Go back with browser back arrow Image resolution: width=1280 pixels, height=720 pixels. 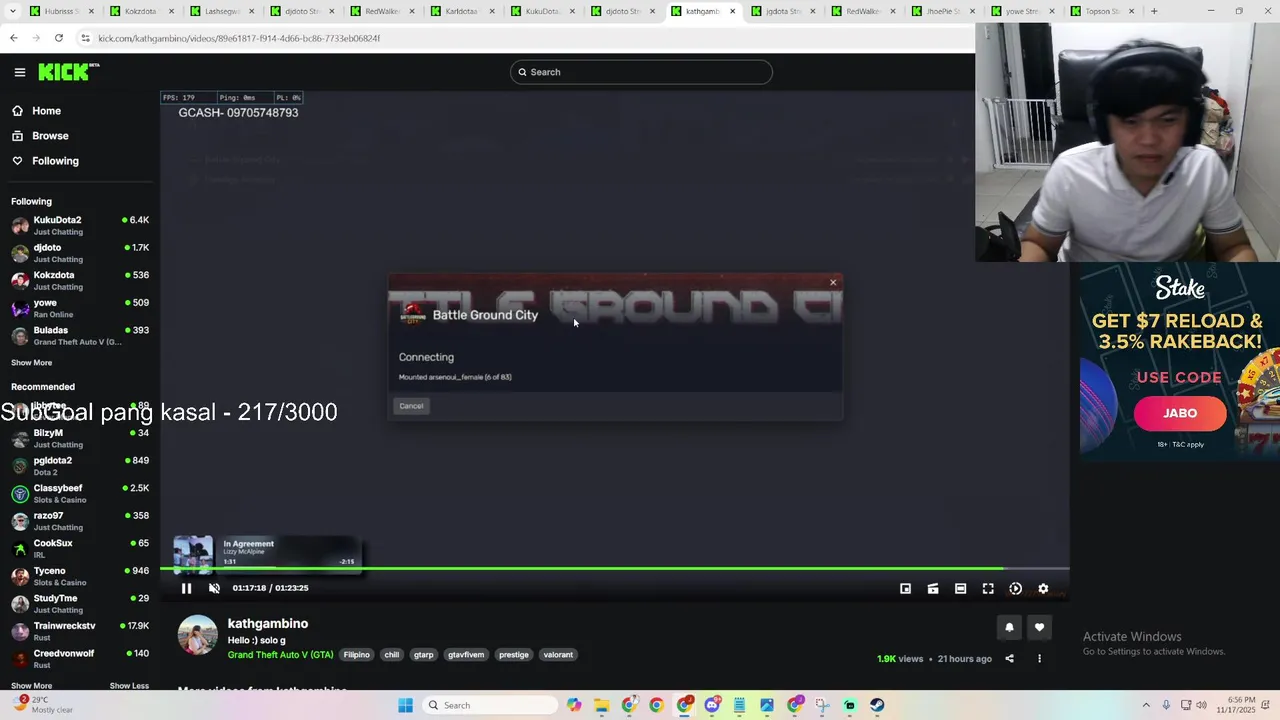pyautogui.click(x=14, y=38)
